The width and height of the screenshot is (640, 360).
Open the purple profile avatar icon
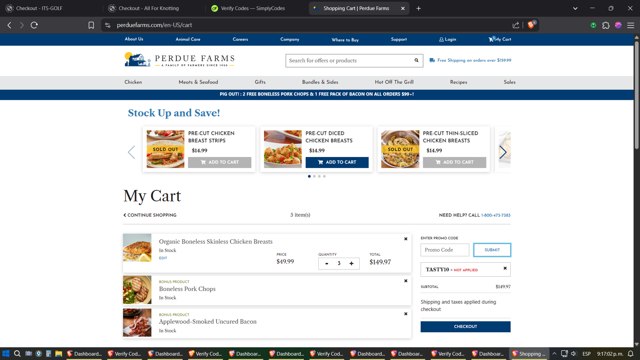point(618,25)
